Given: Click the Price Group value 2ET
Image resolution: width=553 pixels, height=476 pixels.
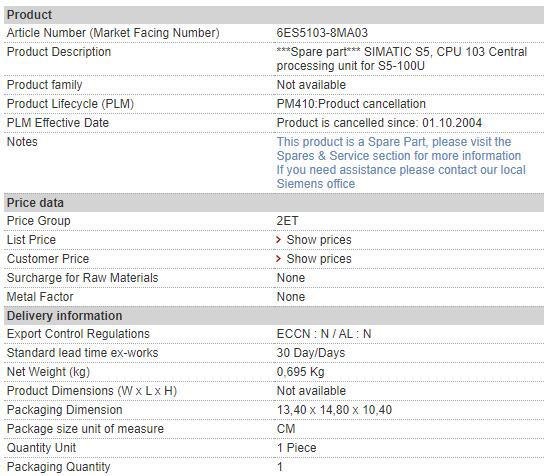Looking at the screenshot, I should 287,221.
